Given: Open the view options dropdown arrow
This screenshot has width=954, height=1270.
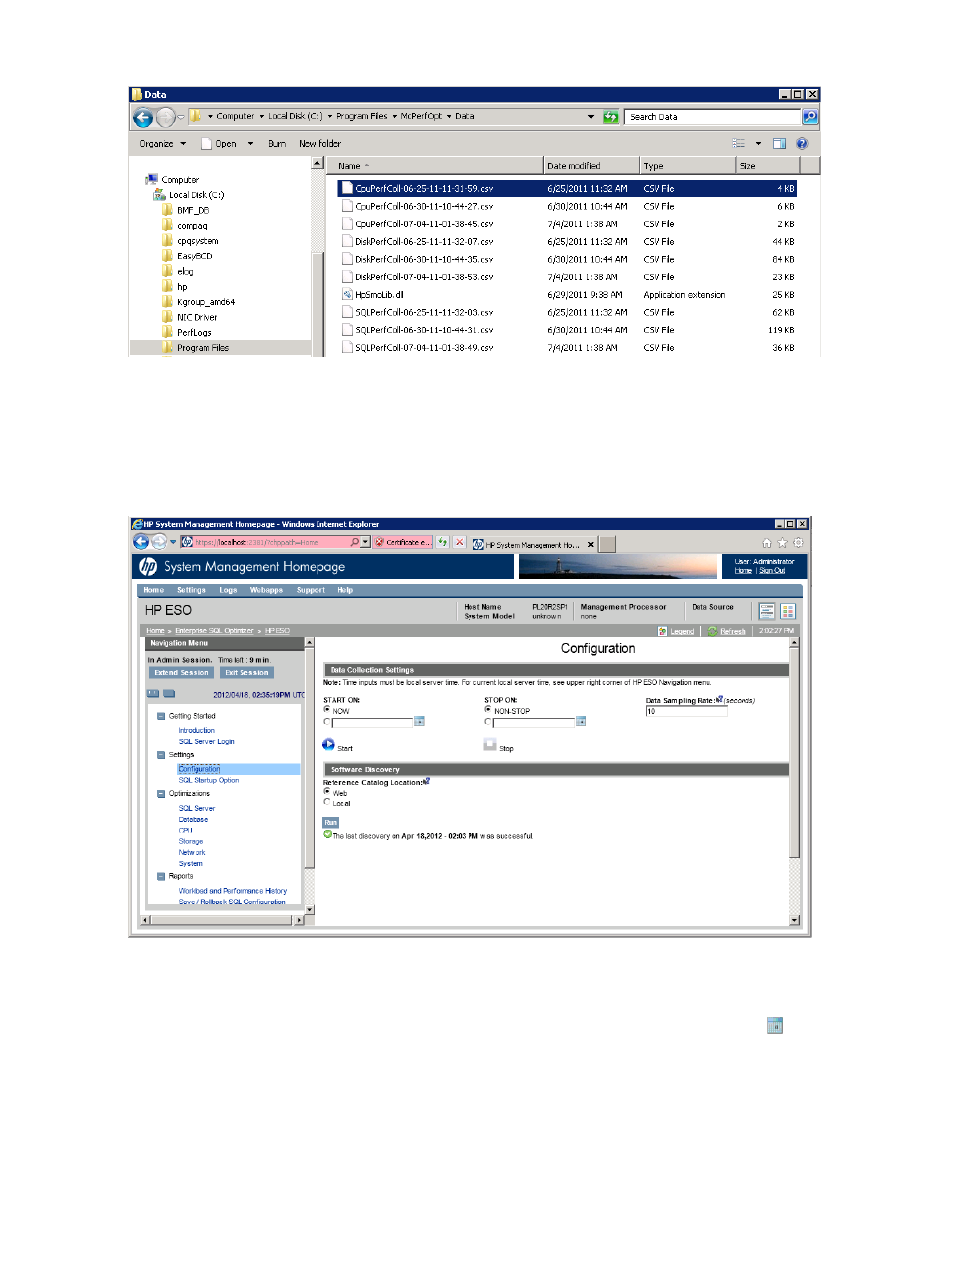Looking at the screenshot, I should 758,144.
